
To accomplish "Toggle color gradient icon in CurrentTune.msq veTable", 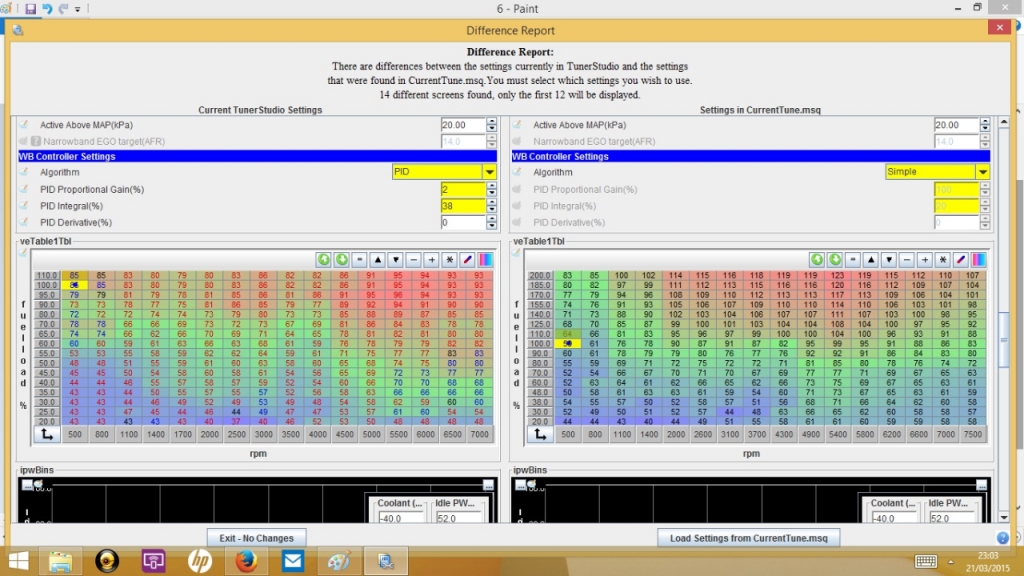I will pos(978,260).
